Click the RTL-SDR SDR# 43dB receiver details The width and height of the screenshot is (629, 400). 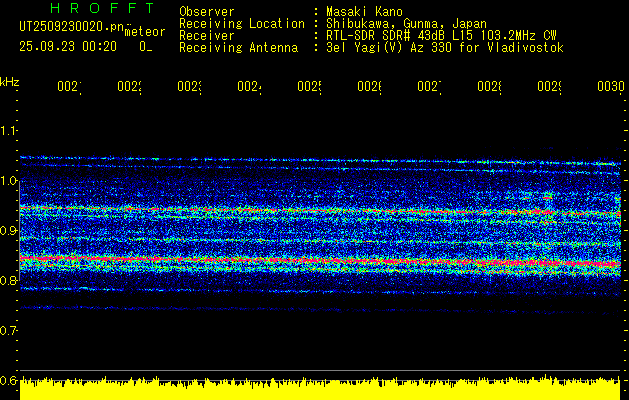pyautogui.click(x=441, y=36)
